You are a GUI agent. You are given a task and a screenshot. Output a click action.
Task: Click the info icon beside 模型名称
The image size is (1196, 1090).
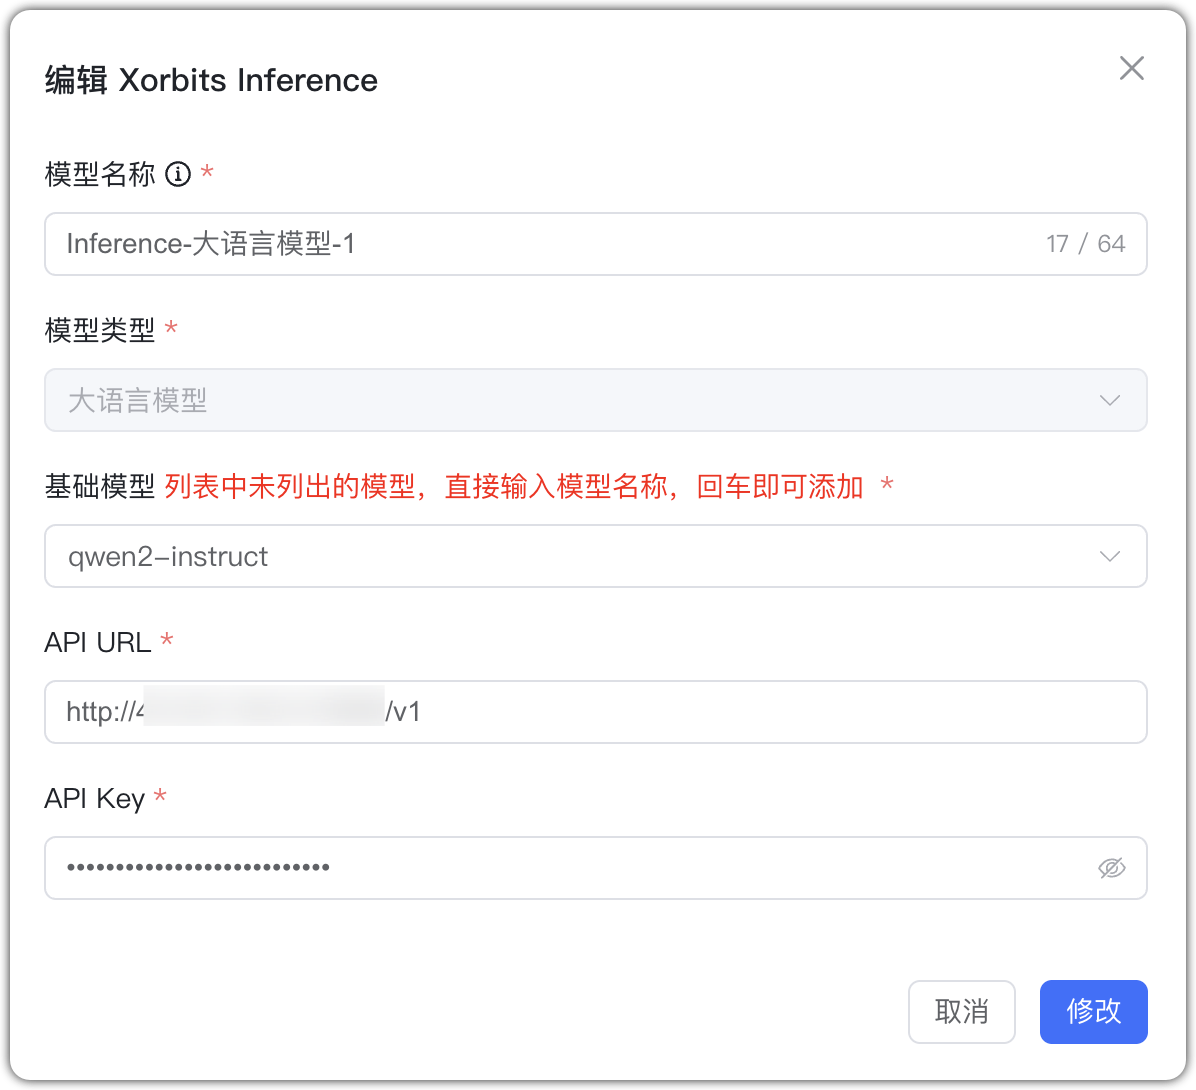178,174
